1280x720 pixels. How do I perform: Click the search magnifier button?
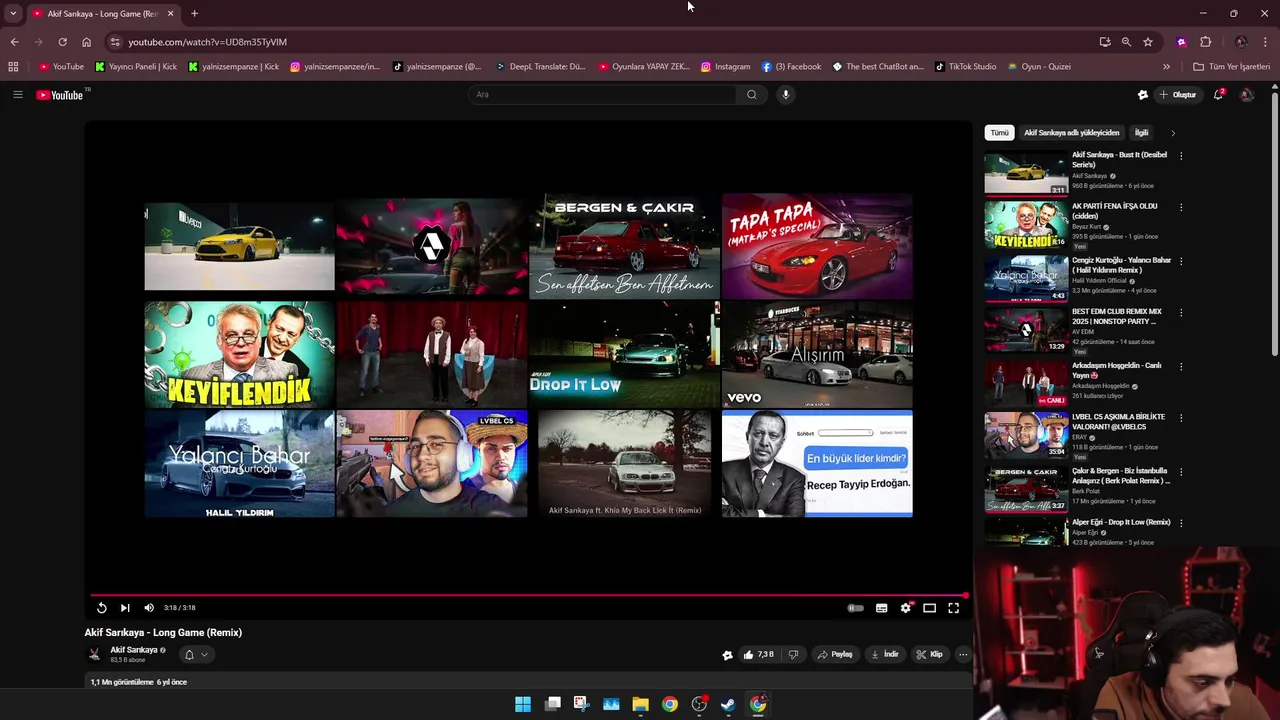pos(752,95)
